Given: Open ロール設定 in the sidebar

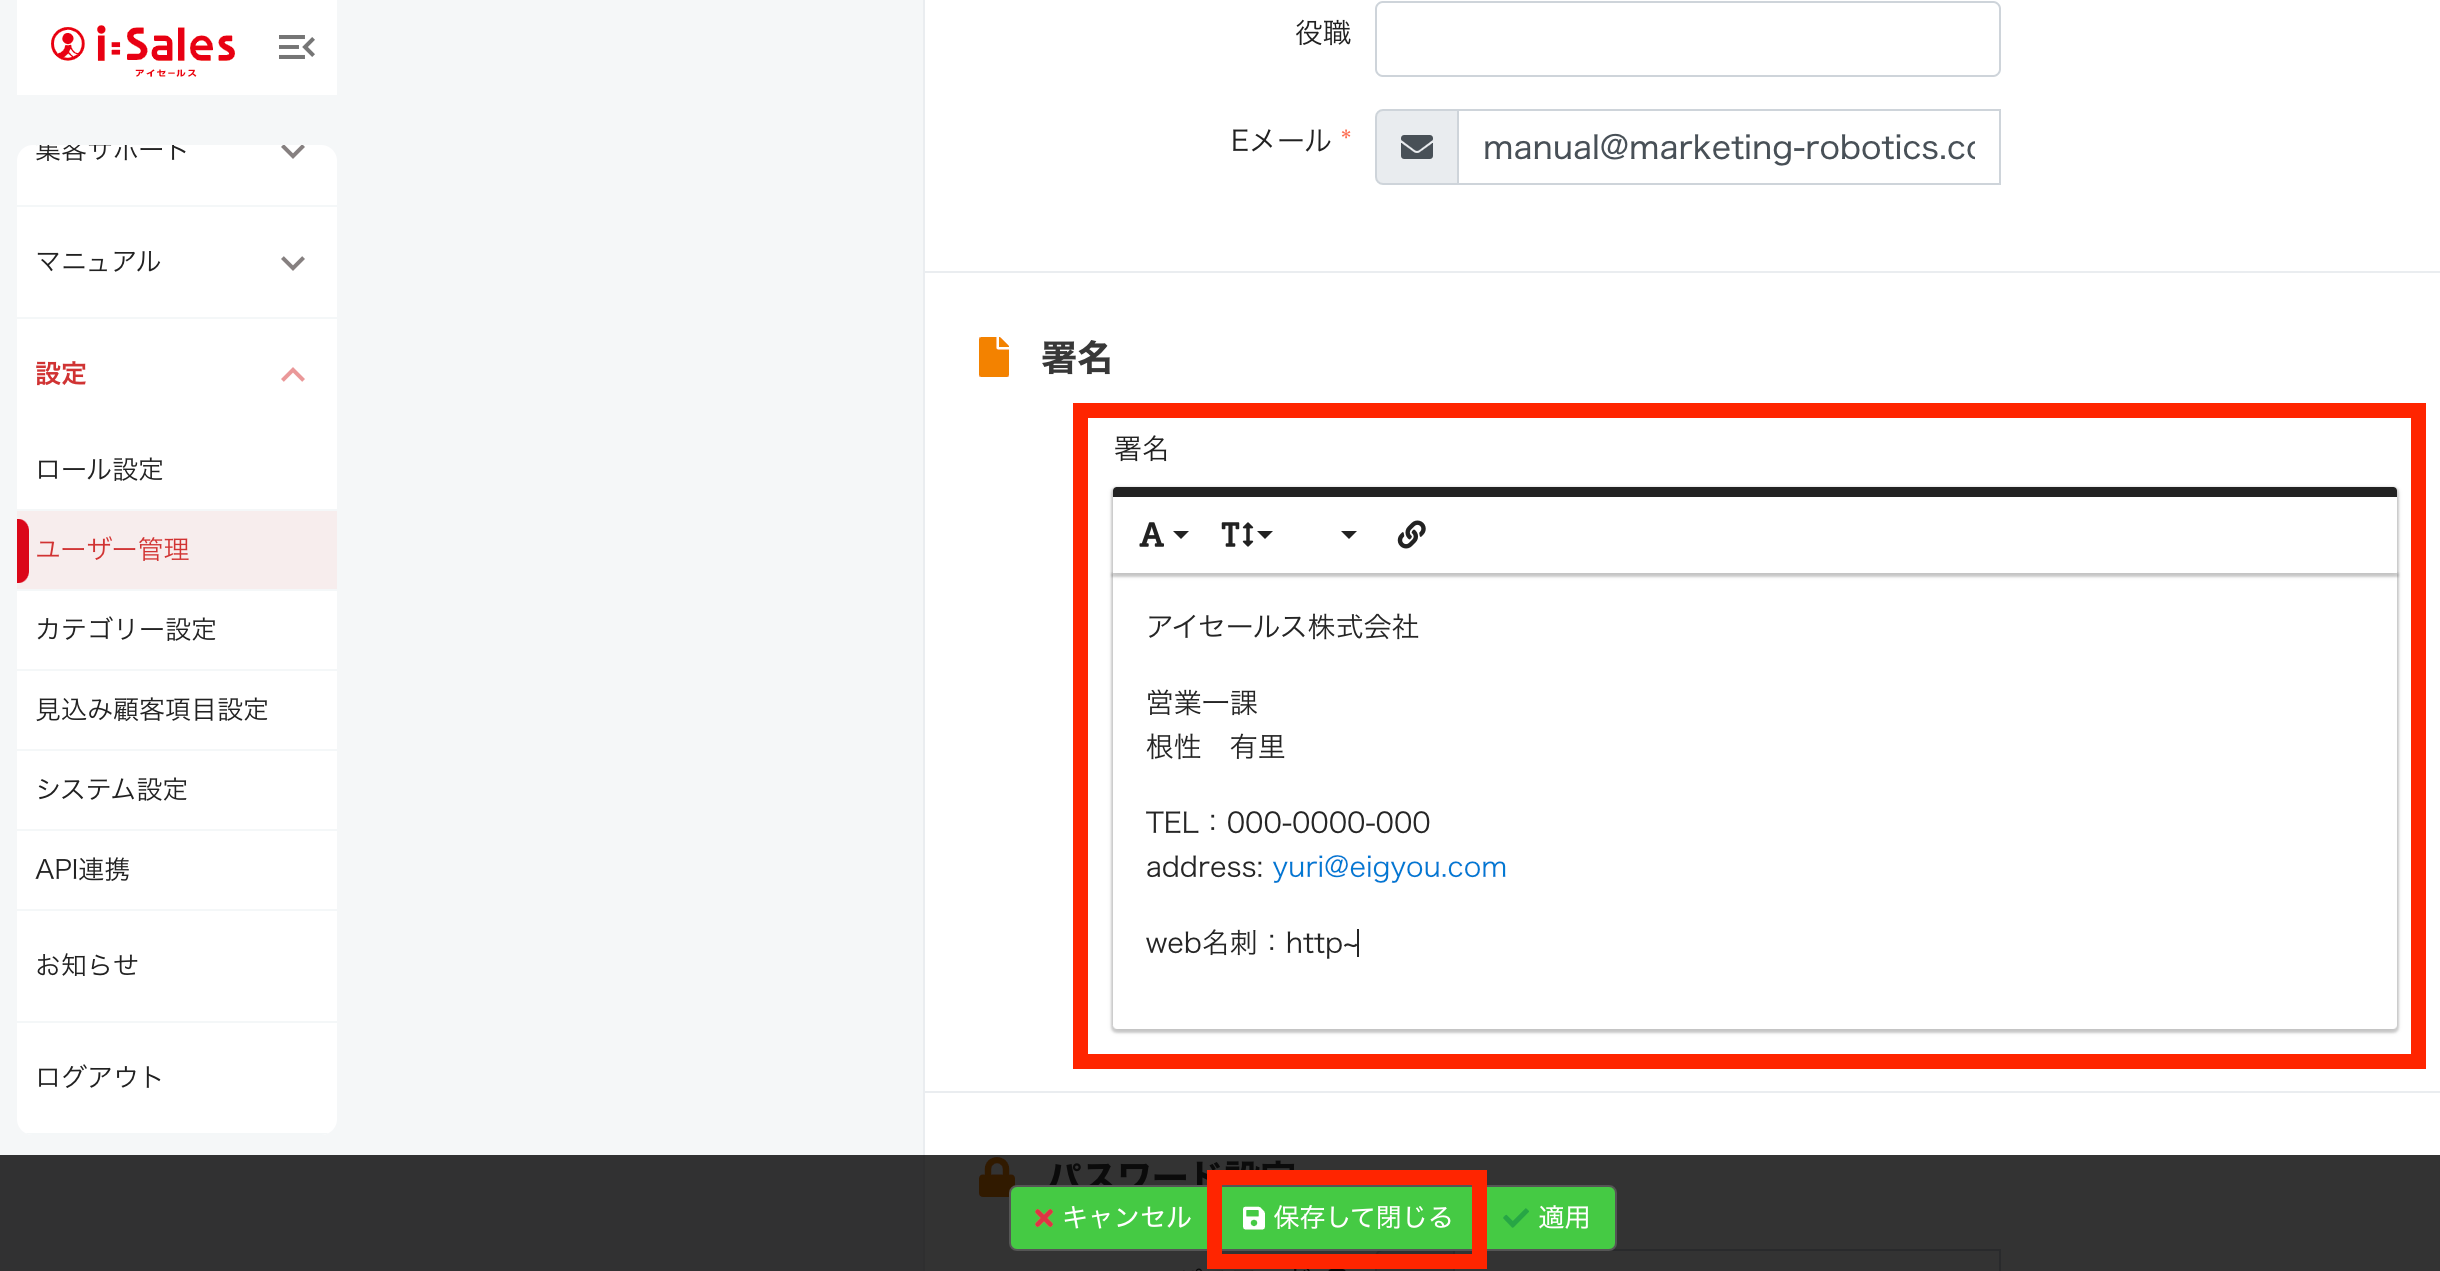Looking at the screenshot, I should tap(100, 469).
